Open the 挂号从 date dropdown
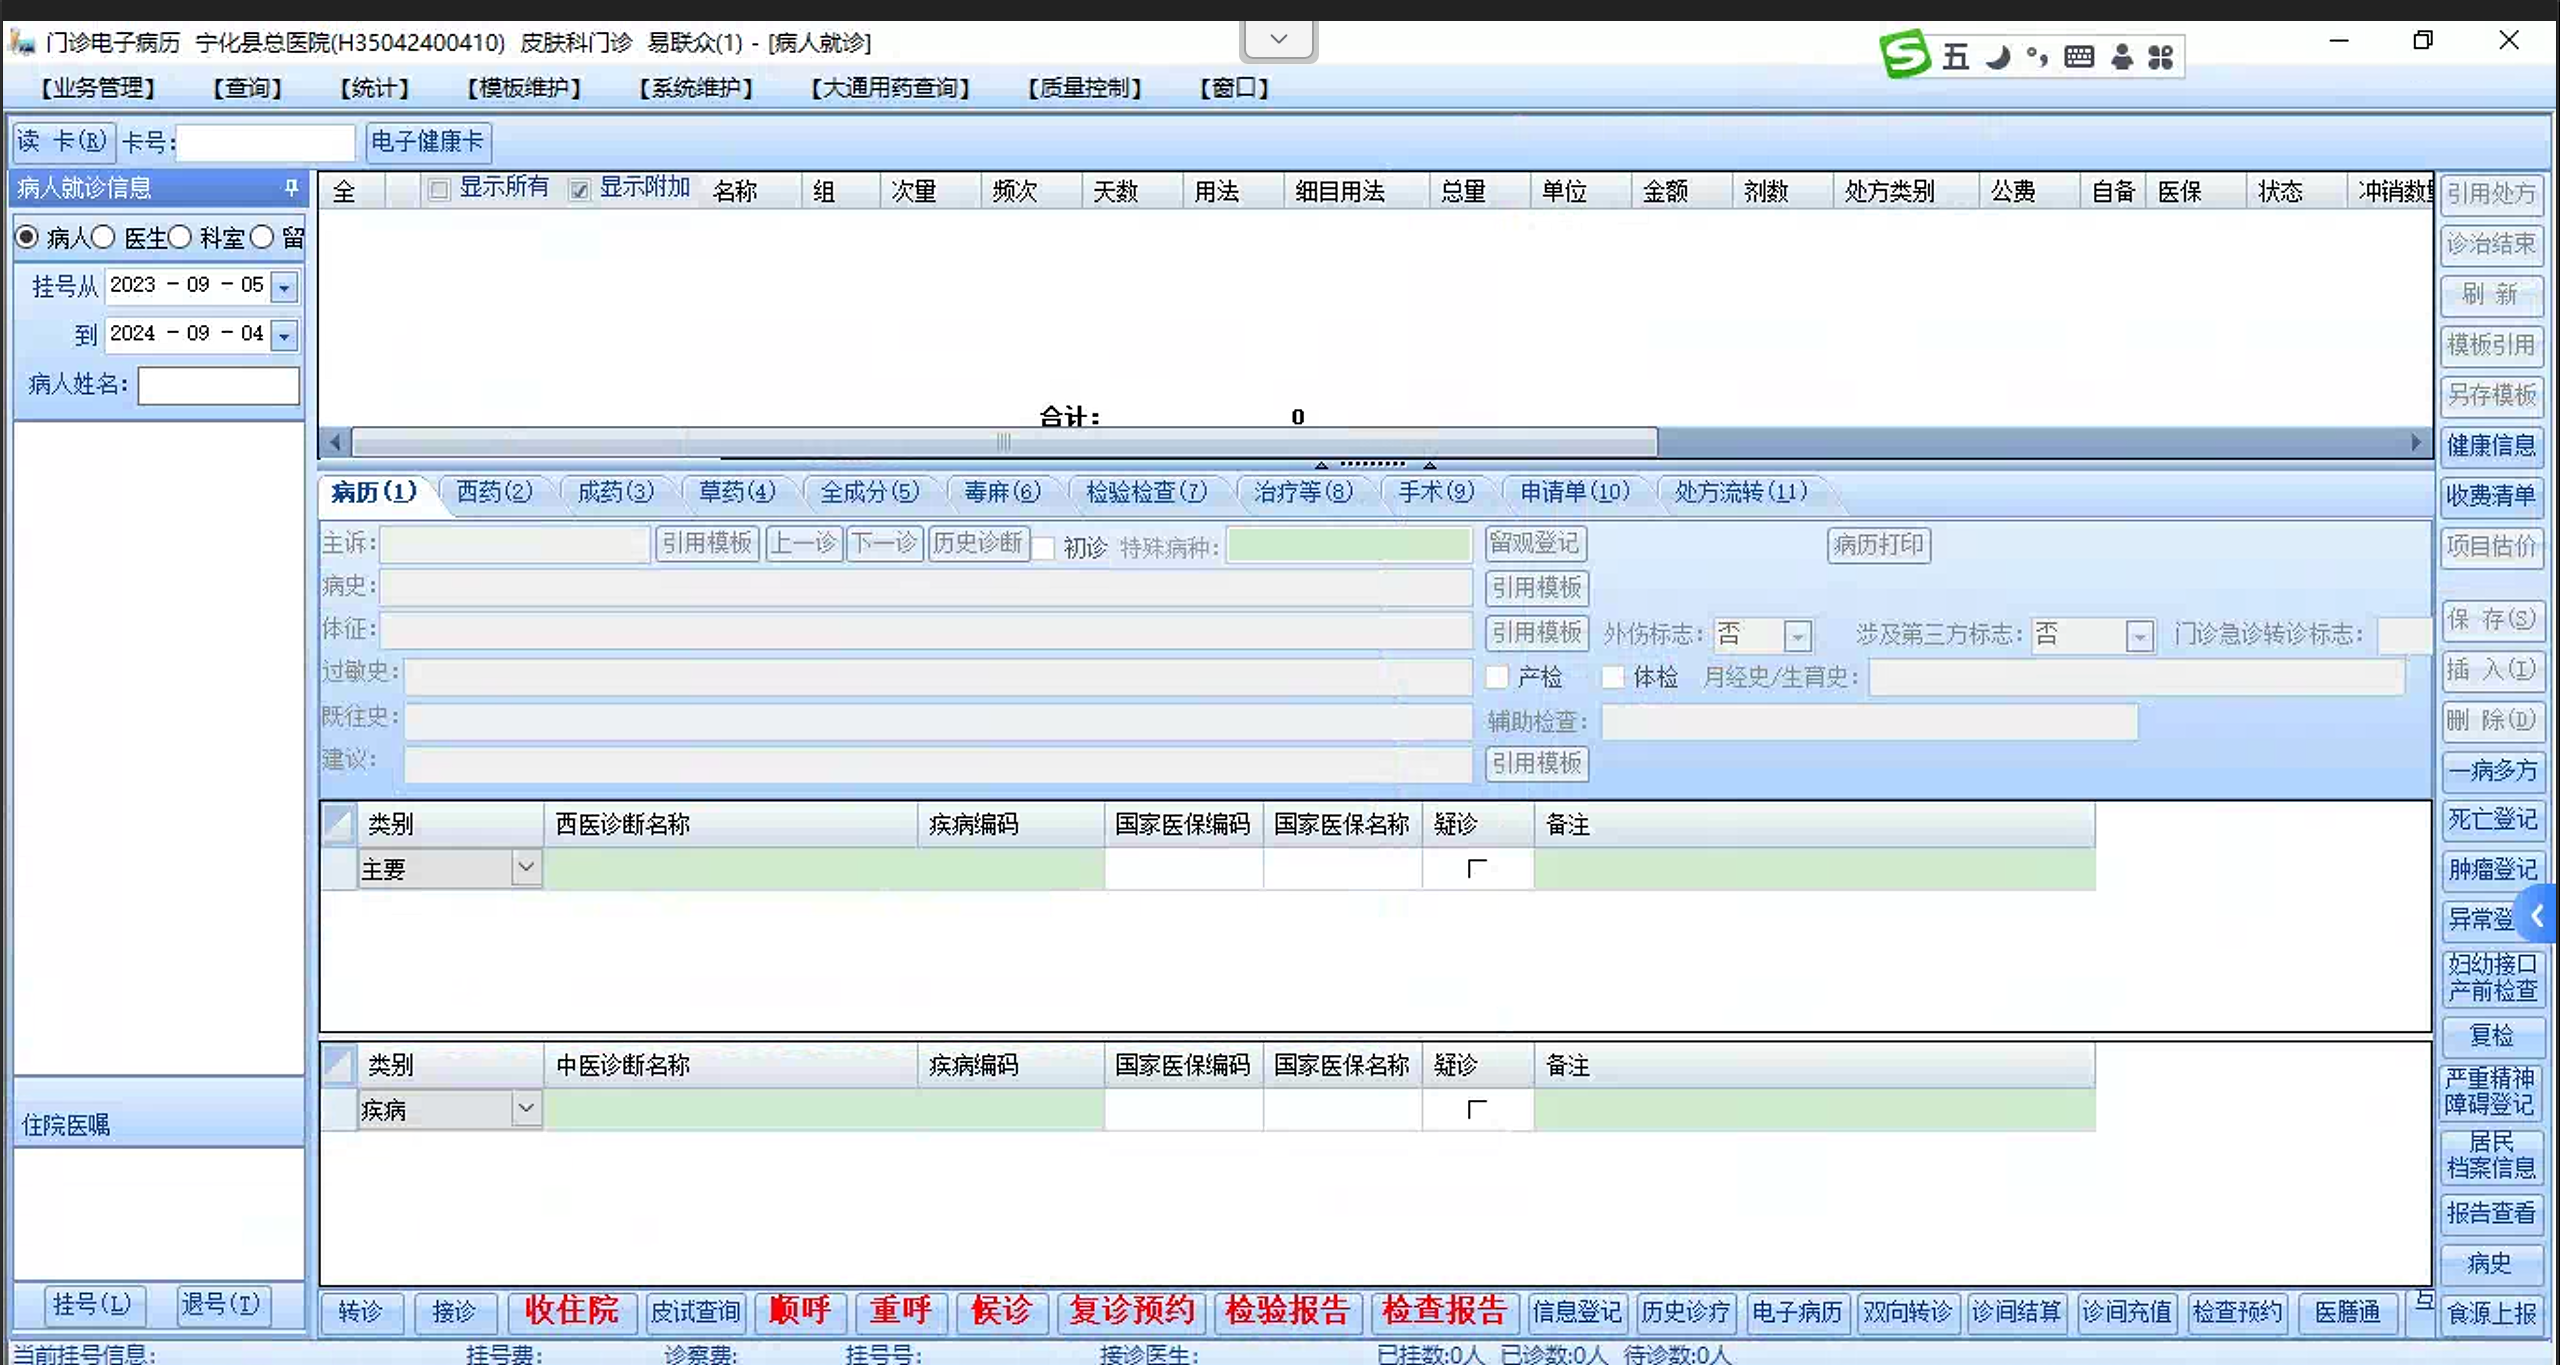 285,287
